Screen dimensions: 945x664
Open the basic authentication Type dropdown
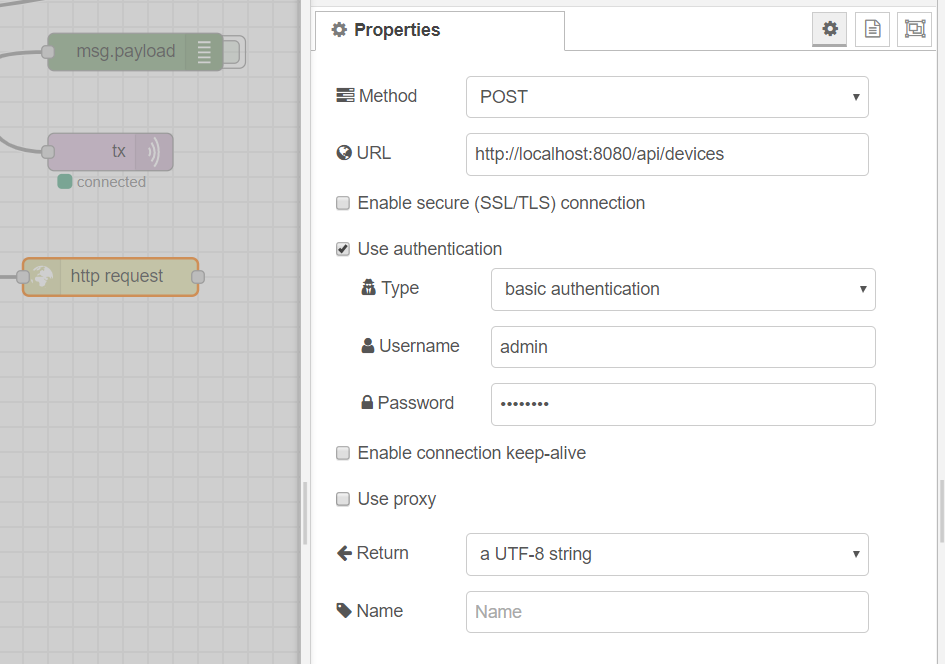pos(683,289)
